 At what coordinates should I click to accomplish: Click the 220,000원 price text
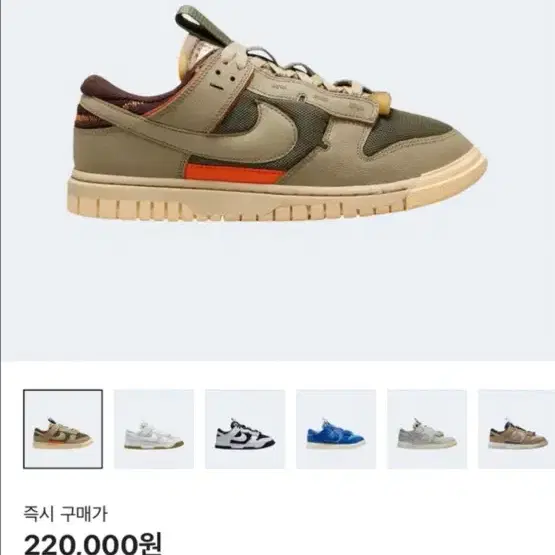[93, 544]
